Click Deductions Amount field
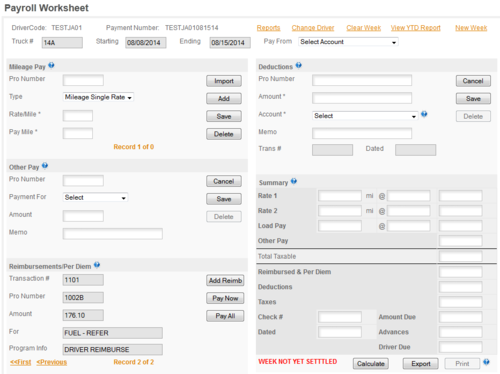Viewport: 500px width, 374px height. click(362, 98)
